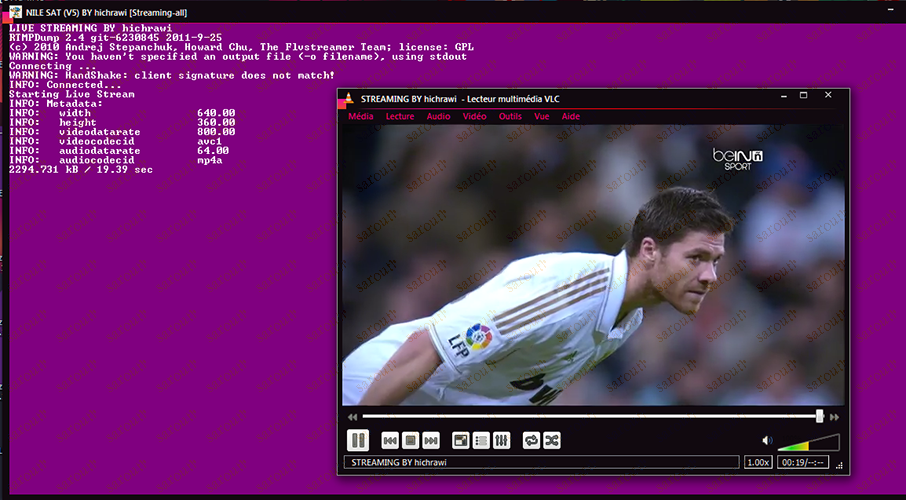Click the NILE SAT console window icon
The height and width of the screenshot is (500, 906).
(x=16, y=12)
